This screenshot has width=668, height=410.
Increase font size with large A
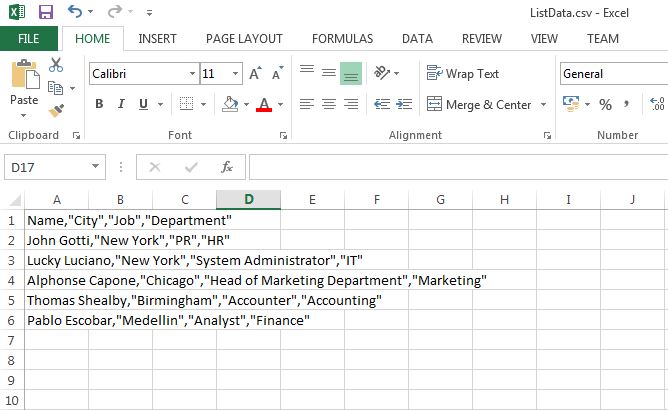(255, 73)
